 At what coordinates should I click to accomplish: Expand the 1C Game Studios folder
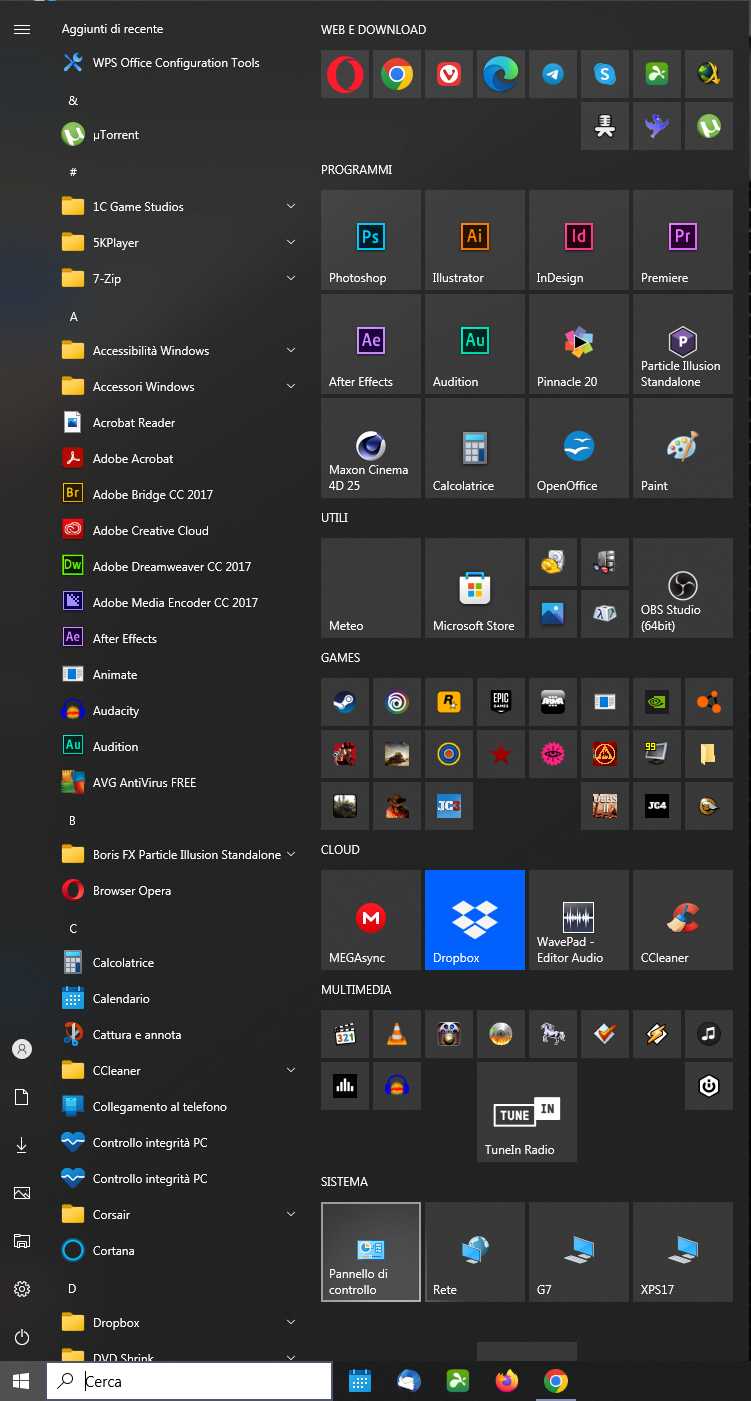(x=180, y=207)
